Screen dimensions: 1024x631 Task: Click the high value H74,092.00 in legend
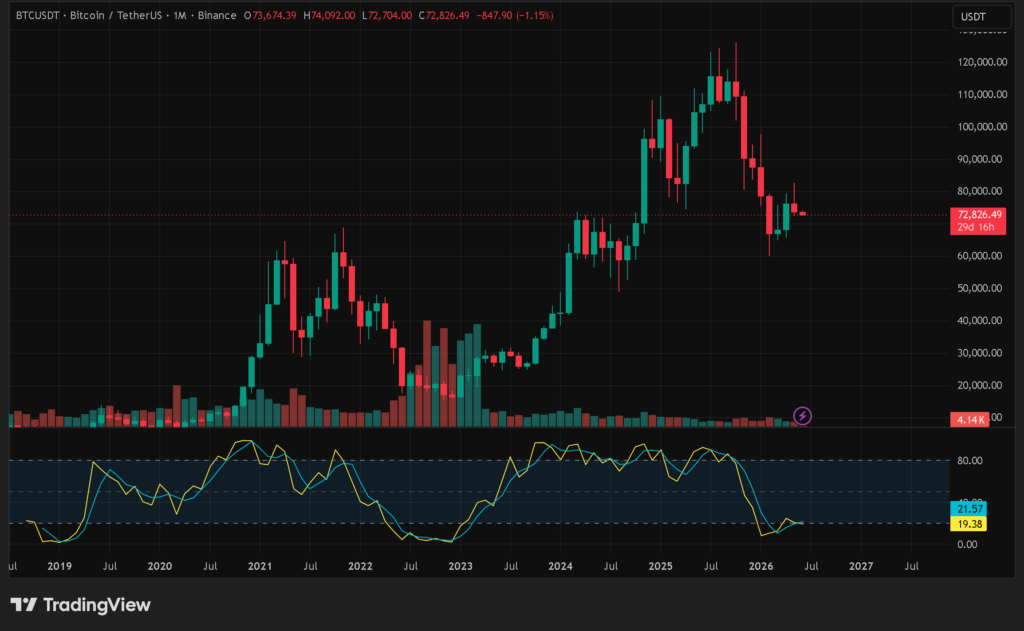tap(329, 15)
